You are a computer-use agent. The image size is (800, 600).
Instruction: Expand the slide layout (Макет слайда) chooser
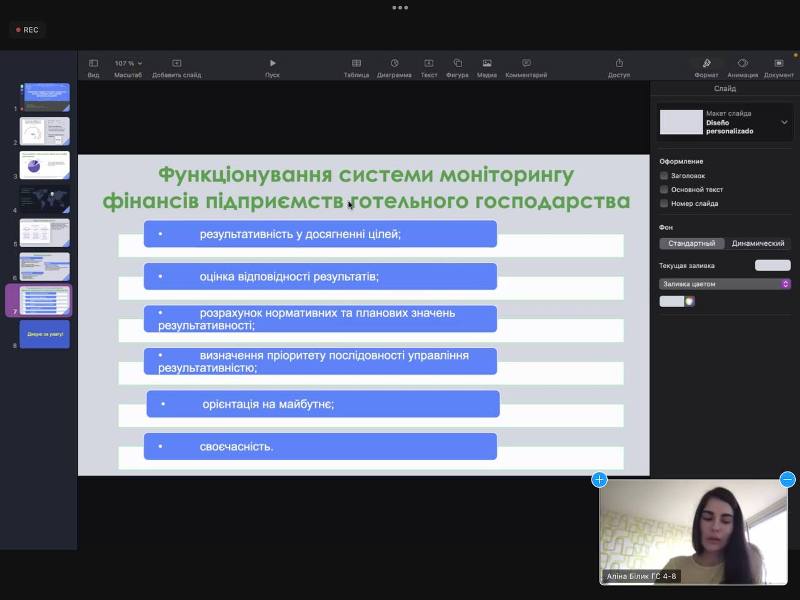click(784, 122)
